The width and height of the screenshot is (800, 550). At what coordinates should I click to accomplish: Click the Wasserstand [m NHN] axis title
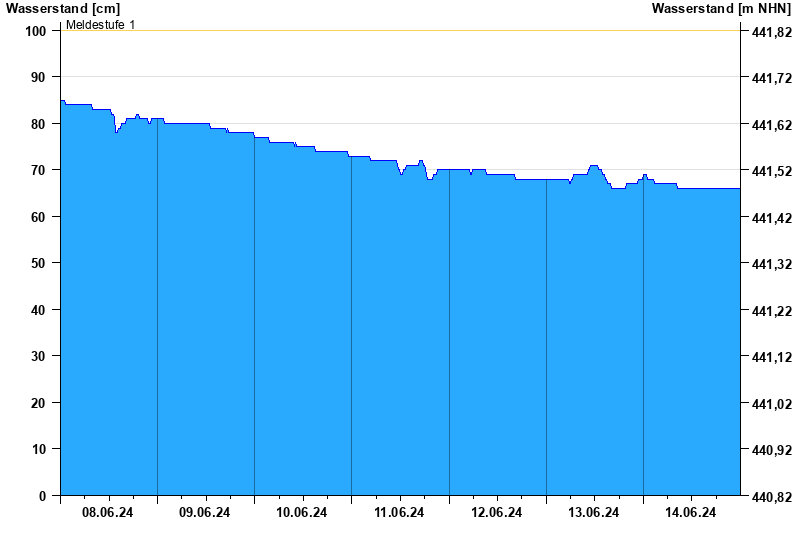point(721,8)
